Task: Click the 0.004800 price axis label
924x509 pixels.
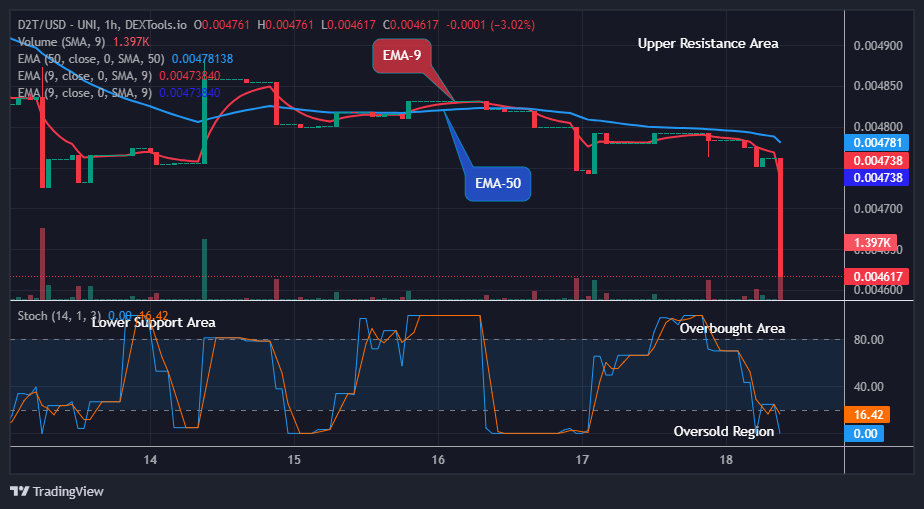Action: 878,127
